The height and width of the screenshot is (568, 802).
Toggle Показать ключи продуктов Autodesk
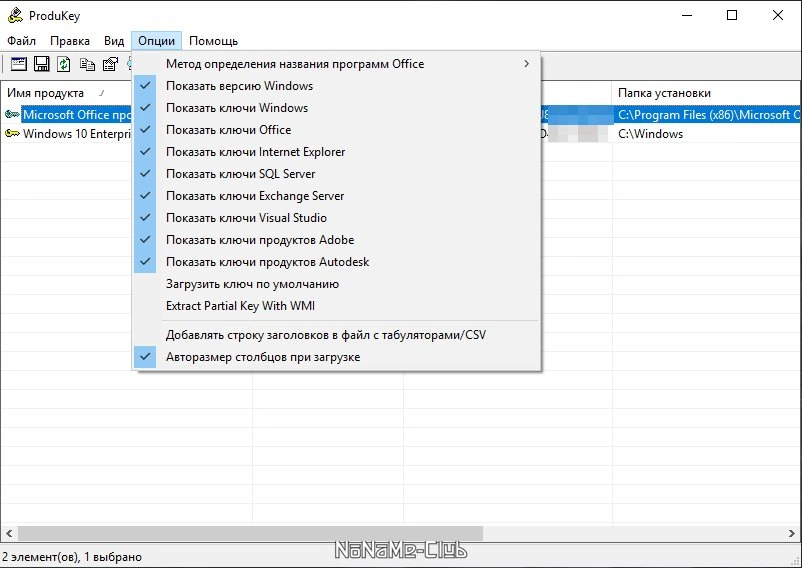point(337,262)
